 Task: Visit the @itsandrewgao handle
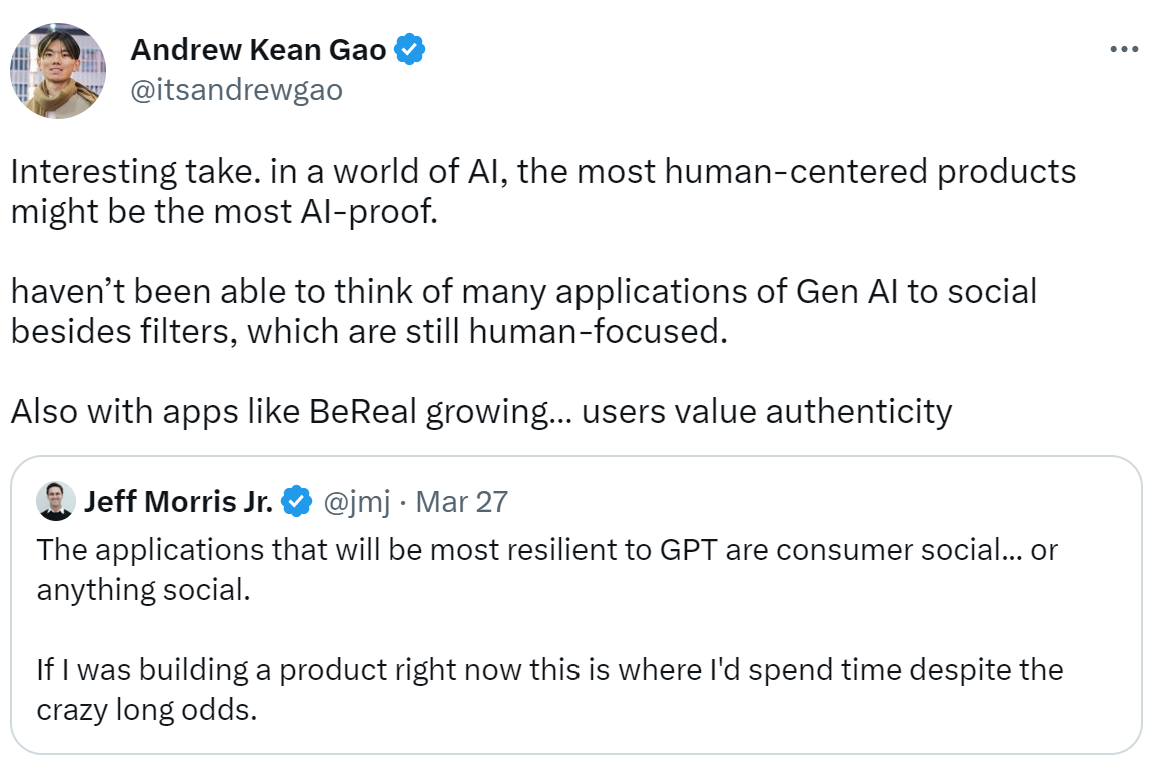(x=237, y=90)
